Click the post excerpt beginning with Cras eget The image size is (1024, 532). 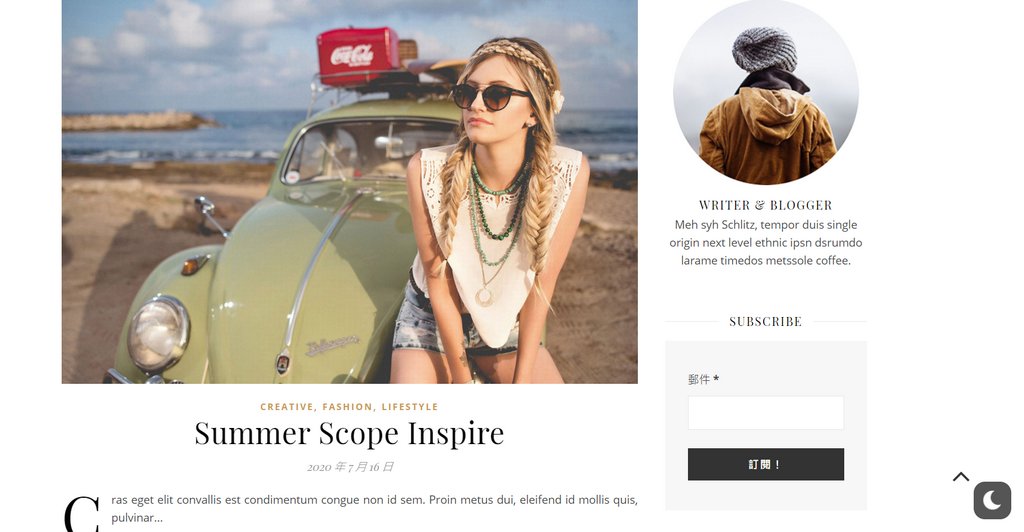click(374, 509)
